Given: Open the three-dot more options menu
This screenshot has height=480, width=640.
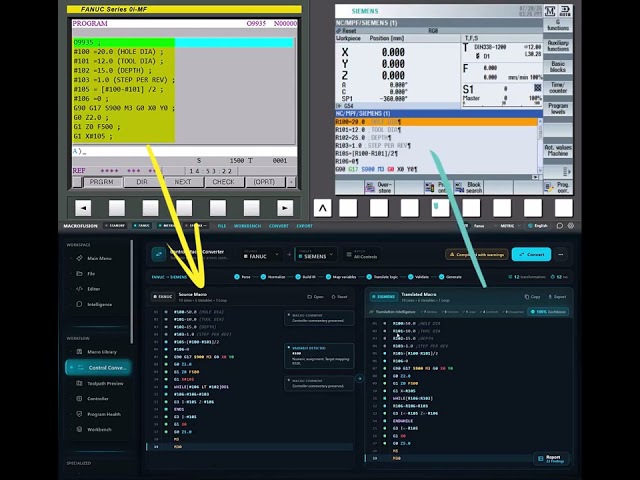Looking at the screenshot, I should tap(561, 254).
